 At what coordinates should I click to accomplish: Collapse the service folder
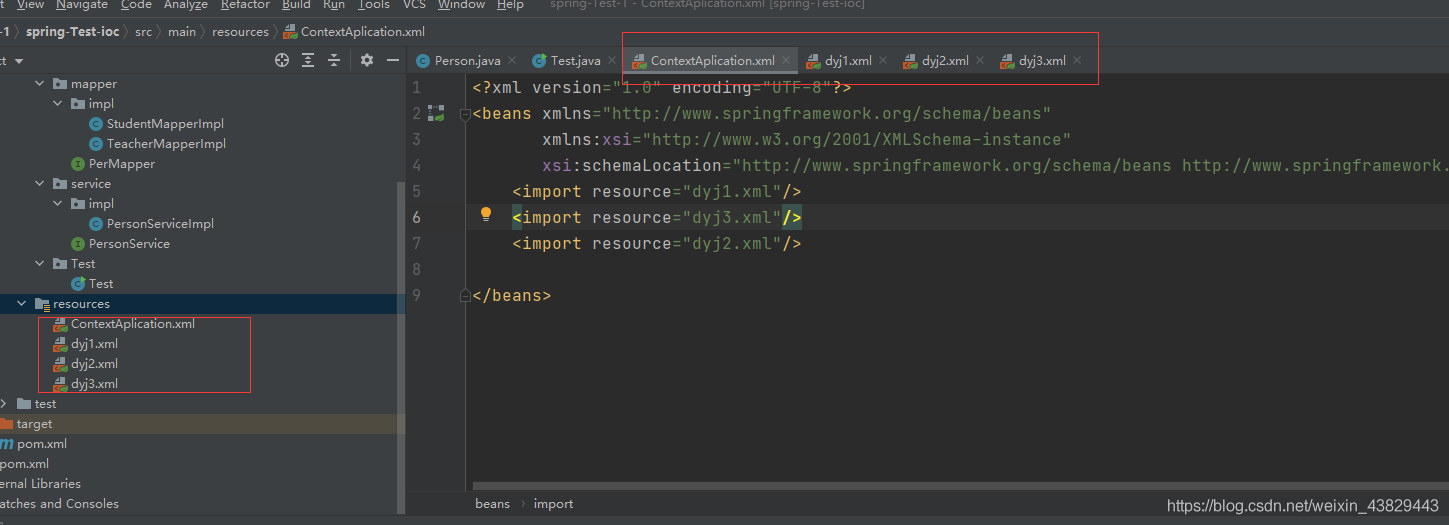pos(40,184)
